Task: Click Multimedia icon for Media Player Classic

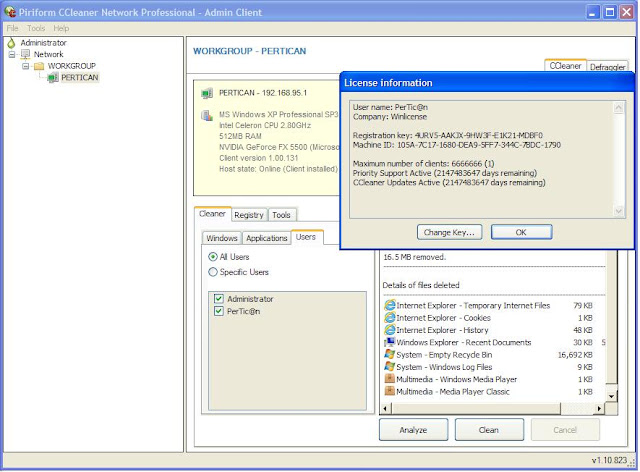Action: pos(390,391)
